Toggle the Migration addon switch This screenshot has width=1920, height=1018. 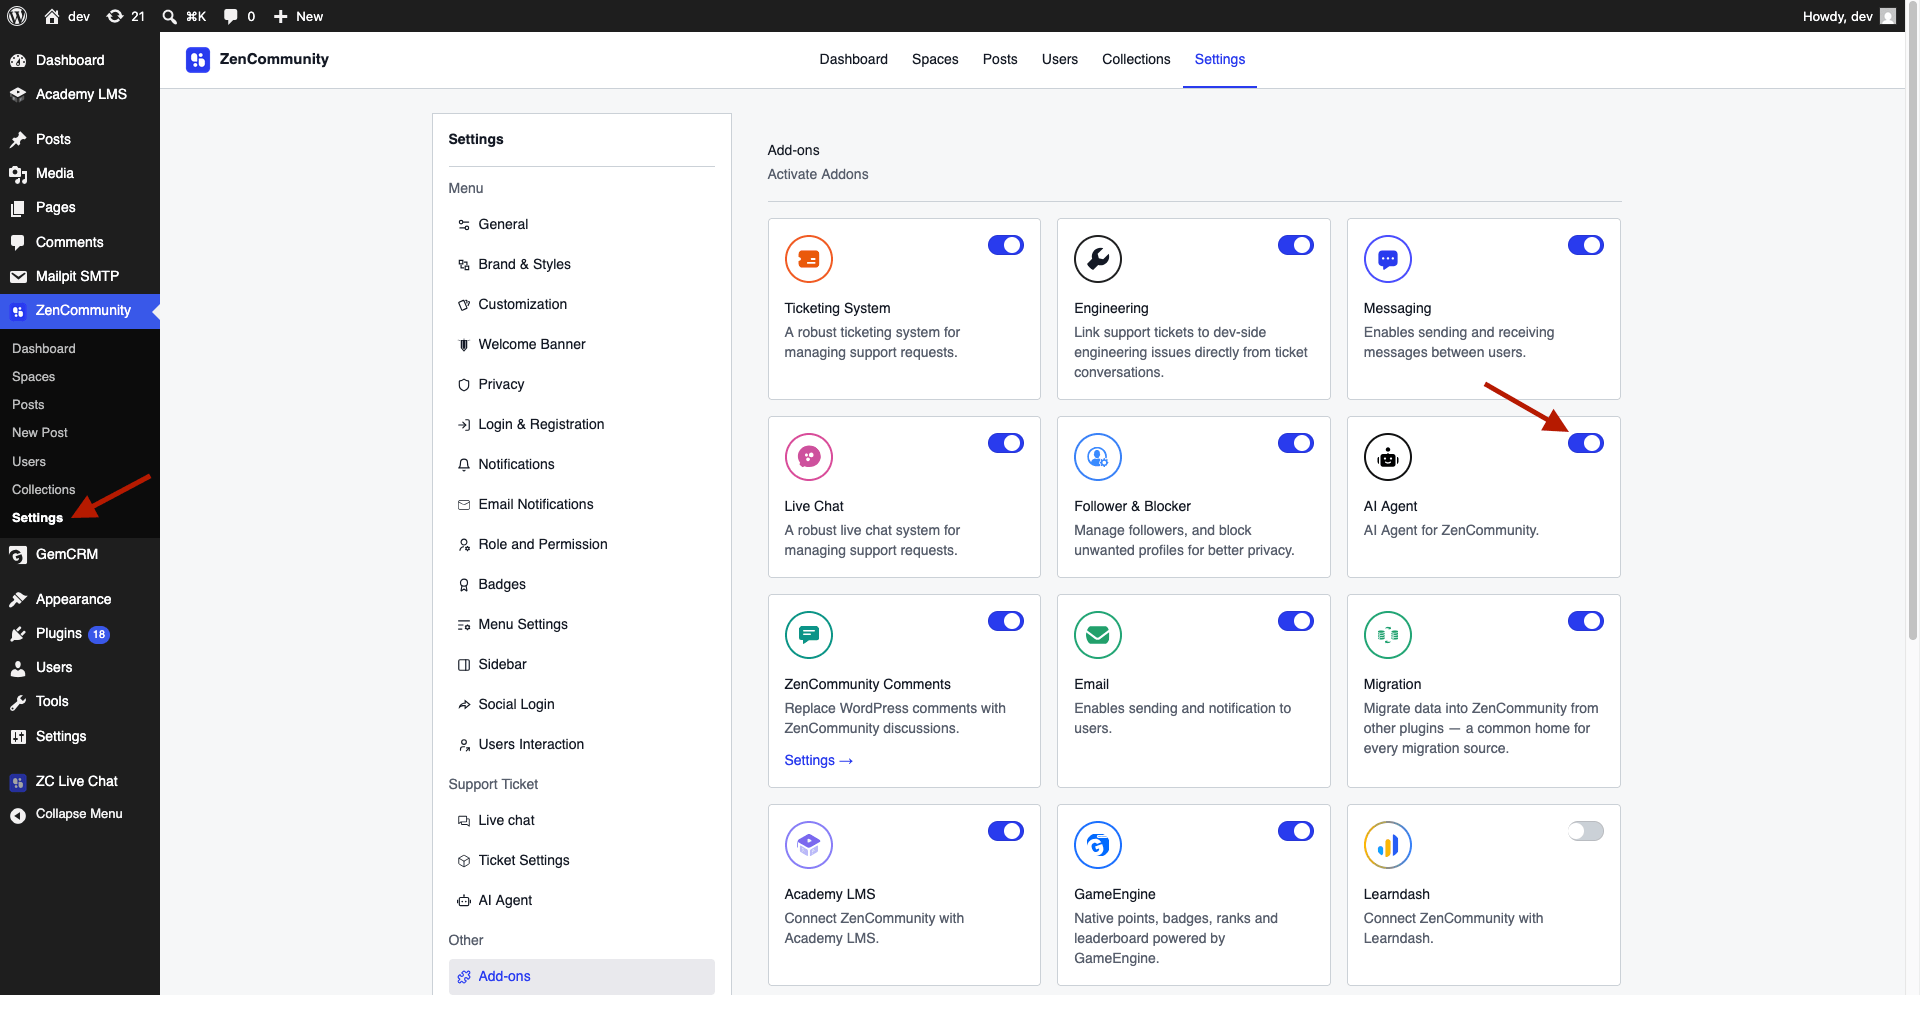click(1586, 621)
